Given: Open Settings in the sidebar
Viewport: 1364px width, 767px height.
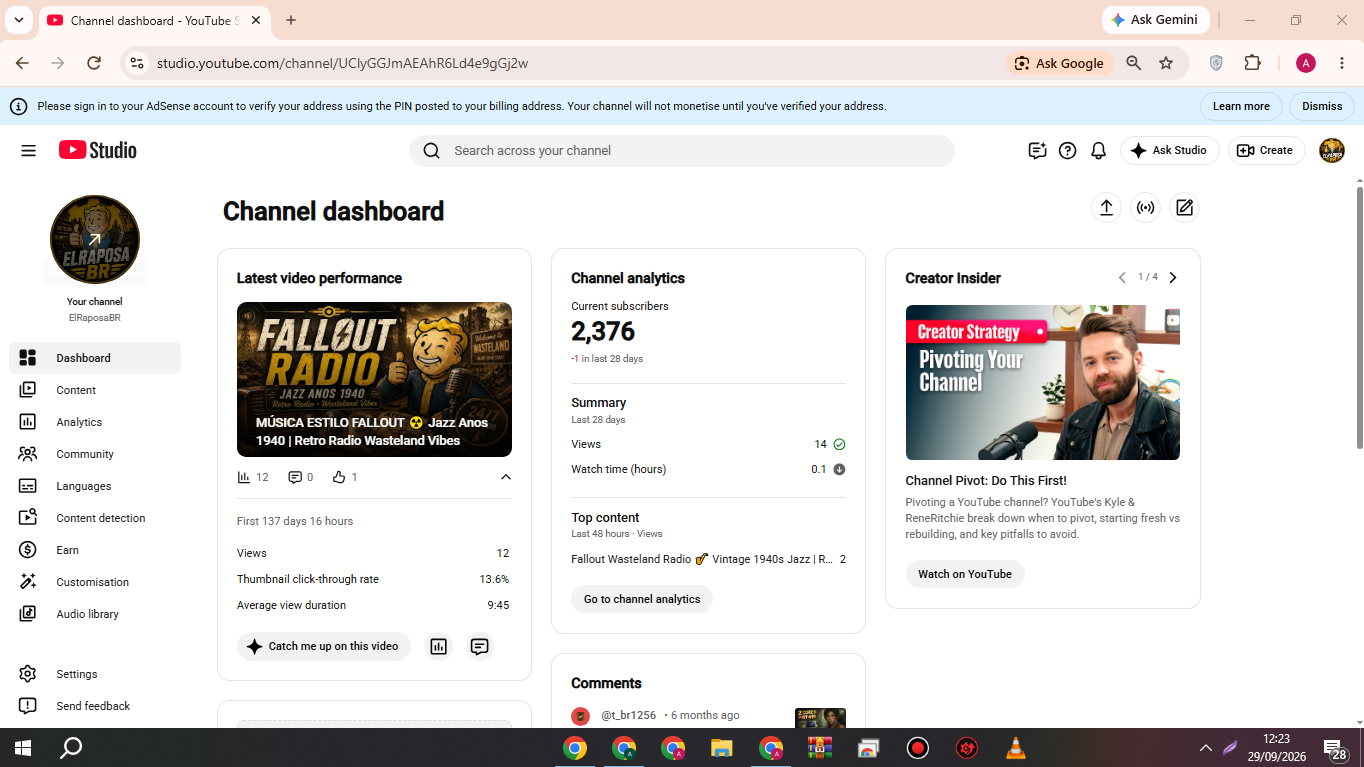Looking at the screenshot, I should (x=95, y=674).
